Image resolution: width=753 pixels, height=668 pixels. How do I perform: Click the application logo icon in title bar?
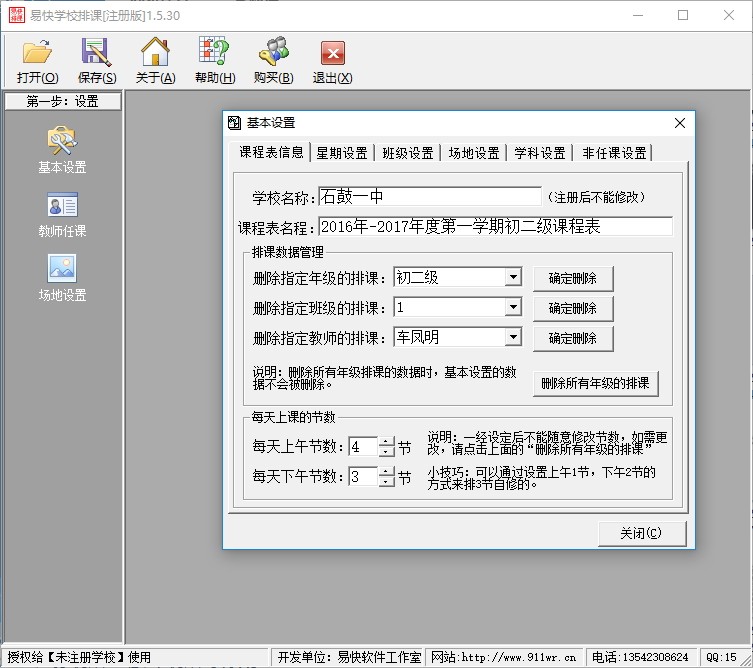[x=16, y=15]
